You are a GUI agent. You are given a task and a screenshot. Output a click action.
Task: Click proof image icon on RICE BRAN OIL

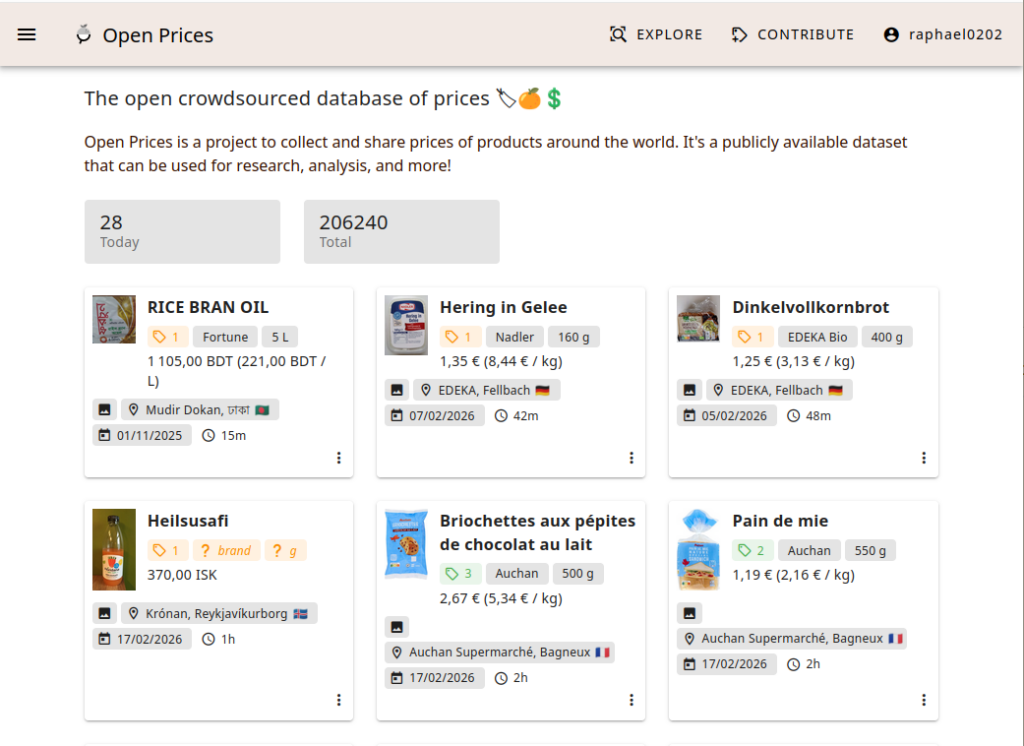pyautogui.click(x=104, y=409)
